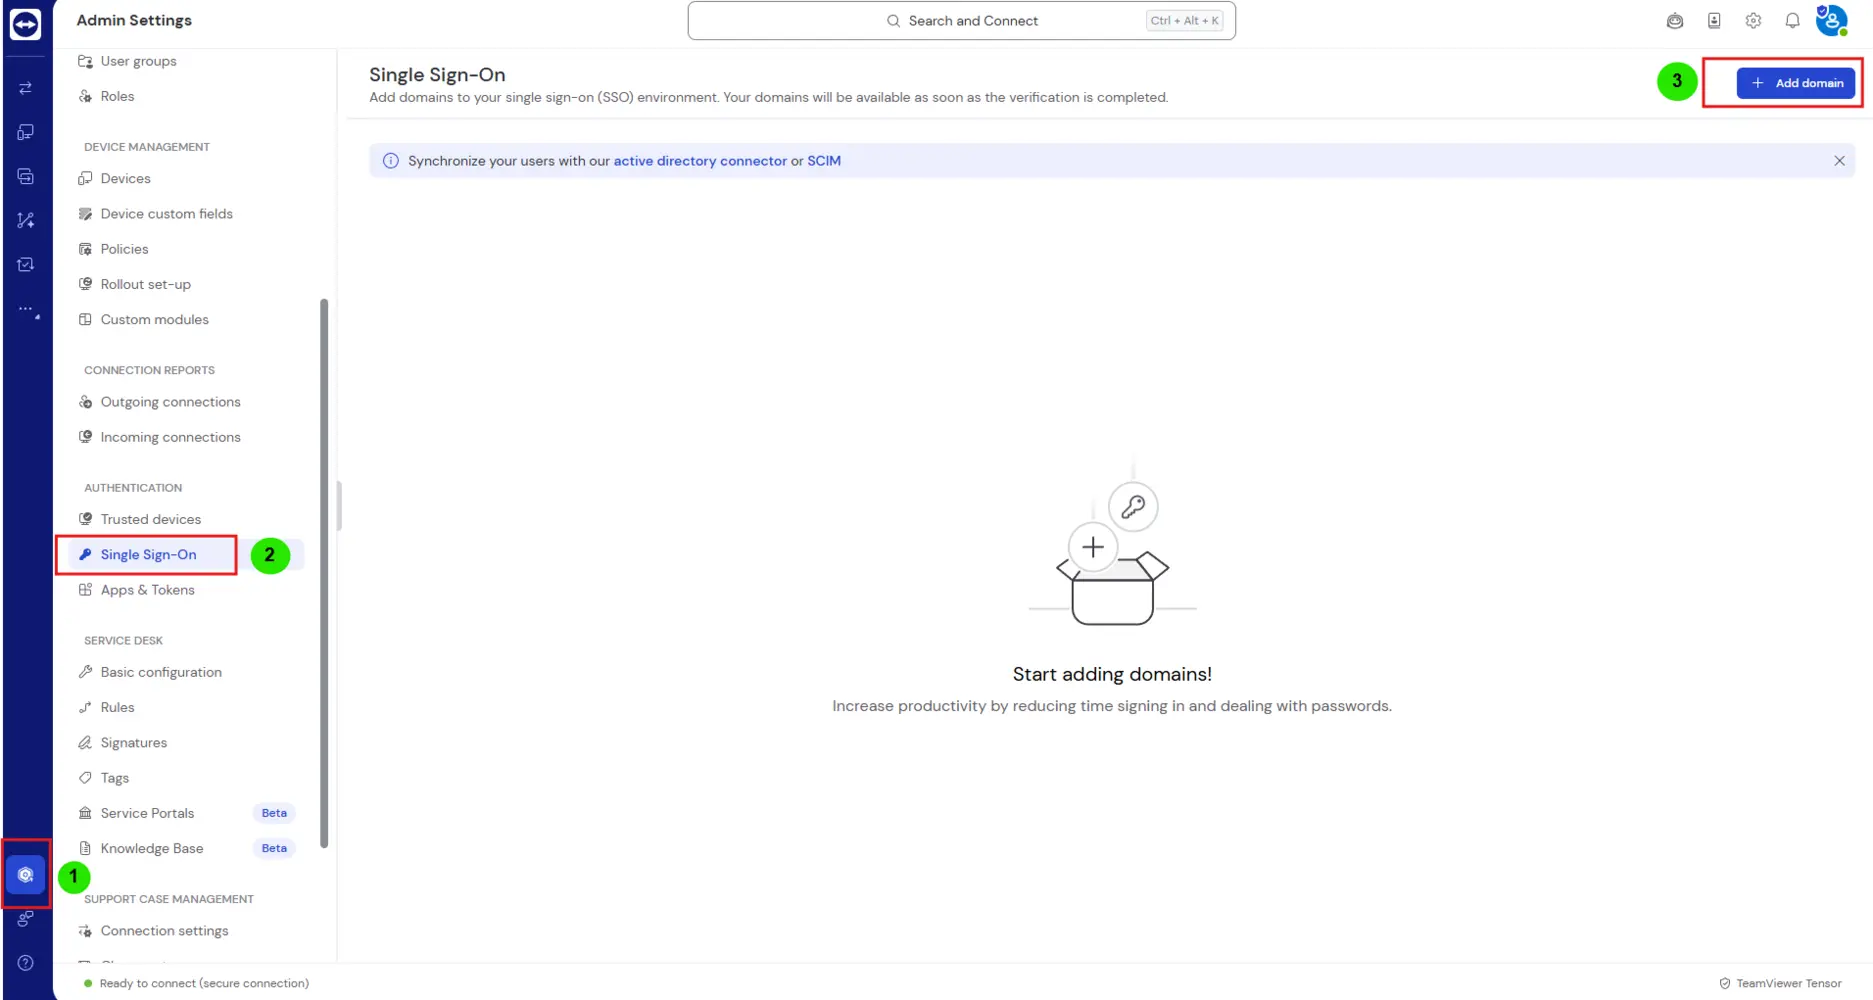Screen dimensions: 1873x1000
Task: Dismiss the synchronize users info banner
Action: pos(1839,161)
